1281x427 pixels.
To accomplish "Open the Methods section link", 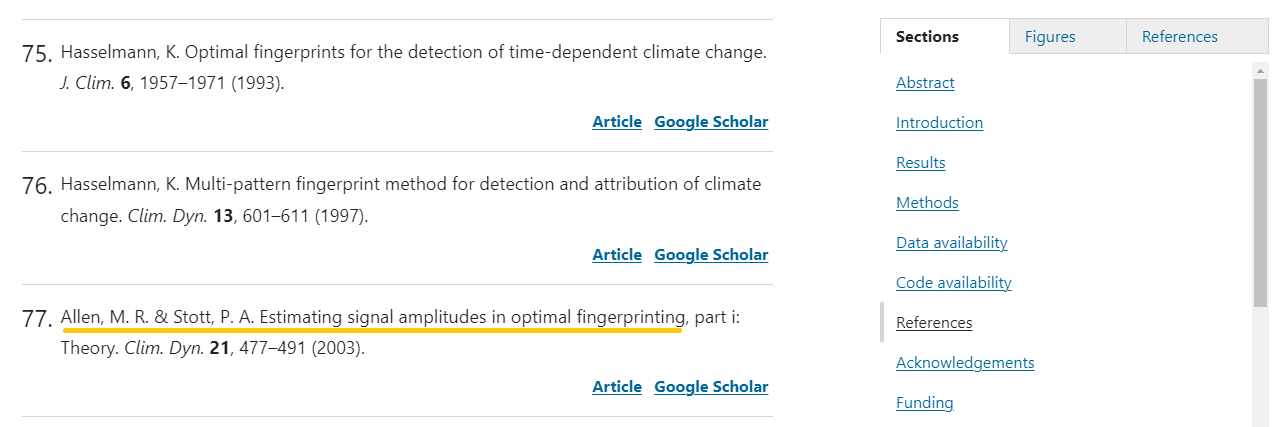I will [927, 203].
